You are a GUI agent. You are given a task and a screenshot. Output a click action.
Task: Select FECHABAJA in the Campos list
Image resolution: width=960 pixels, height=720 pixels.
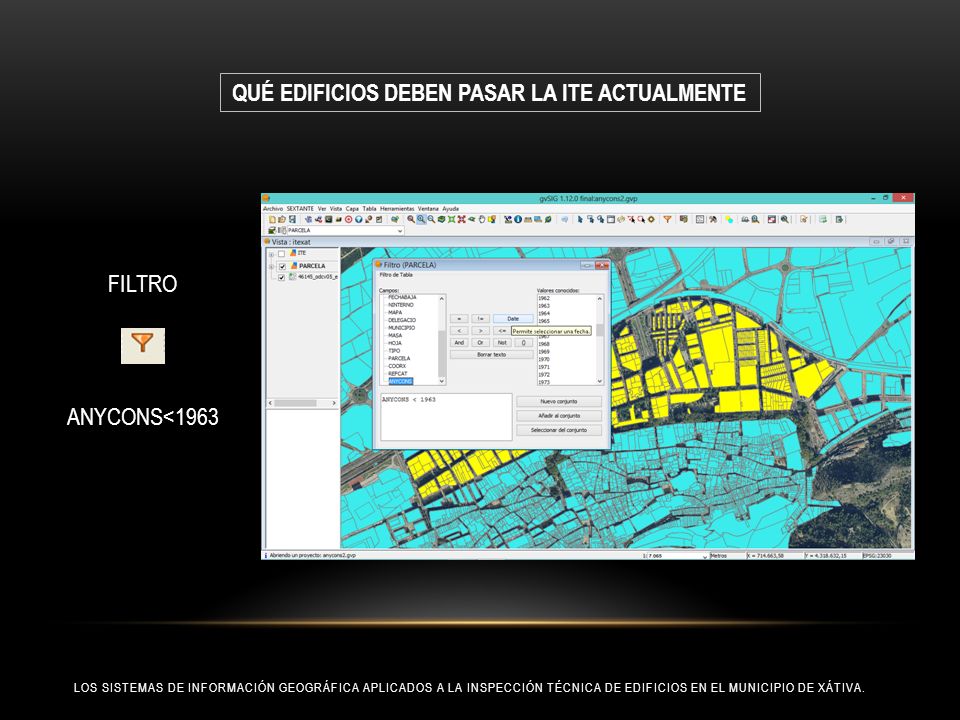(402, 297)
